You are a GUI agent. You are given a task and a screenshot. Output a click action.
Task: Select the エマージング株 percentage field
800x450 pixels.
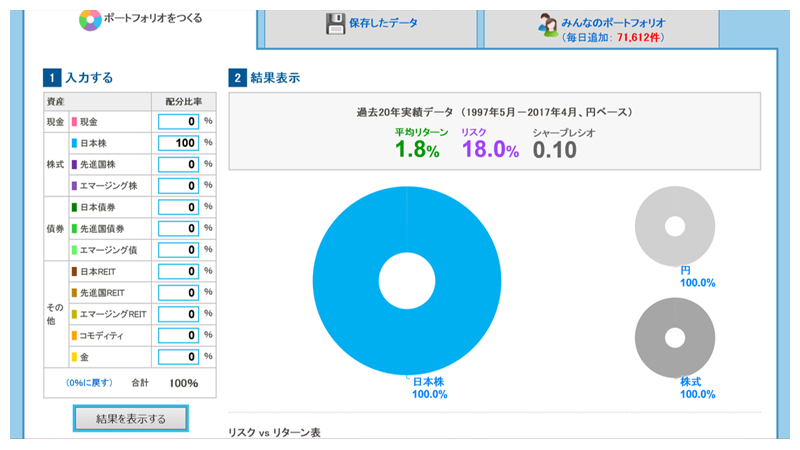[178, 186]
